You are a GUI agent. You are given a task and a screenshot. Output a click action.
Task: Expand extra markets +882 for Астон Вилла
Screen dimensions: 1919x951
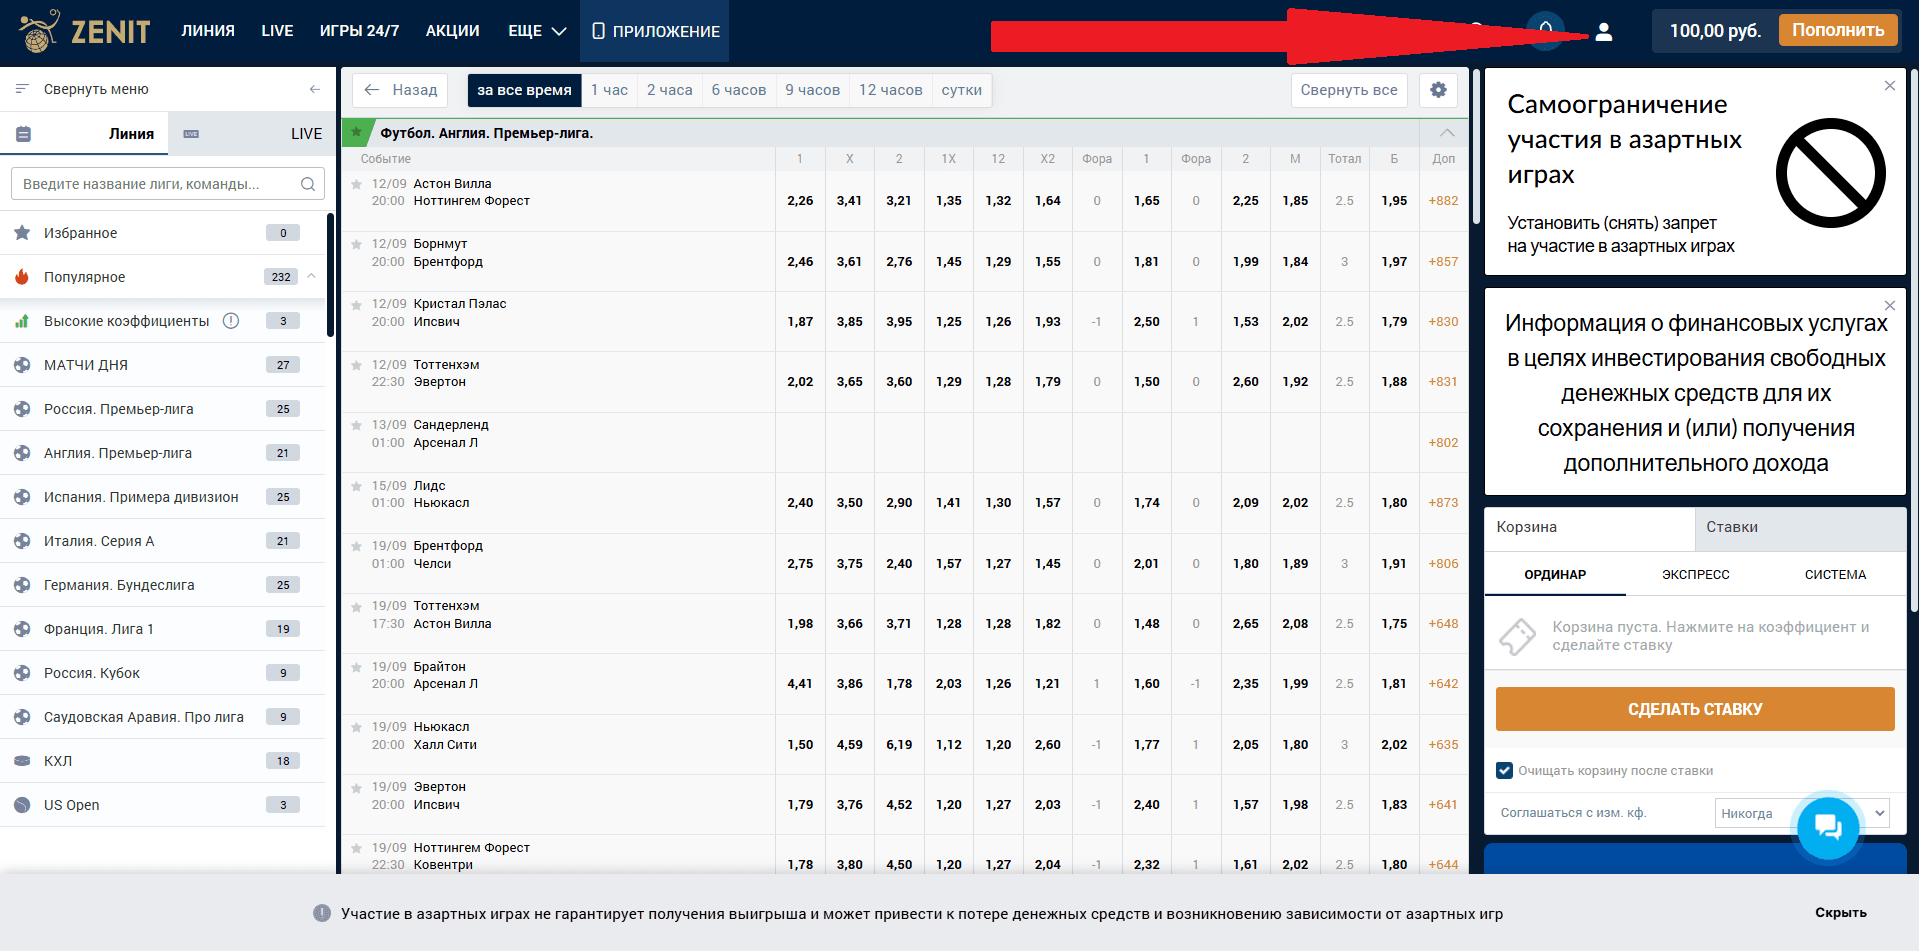(1443, 201)
